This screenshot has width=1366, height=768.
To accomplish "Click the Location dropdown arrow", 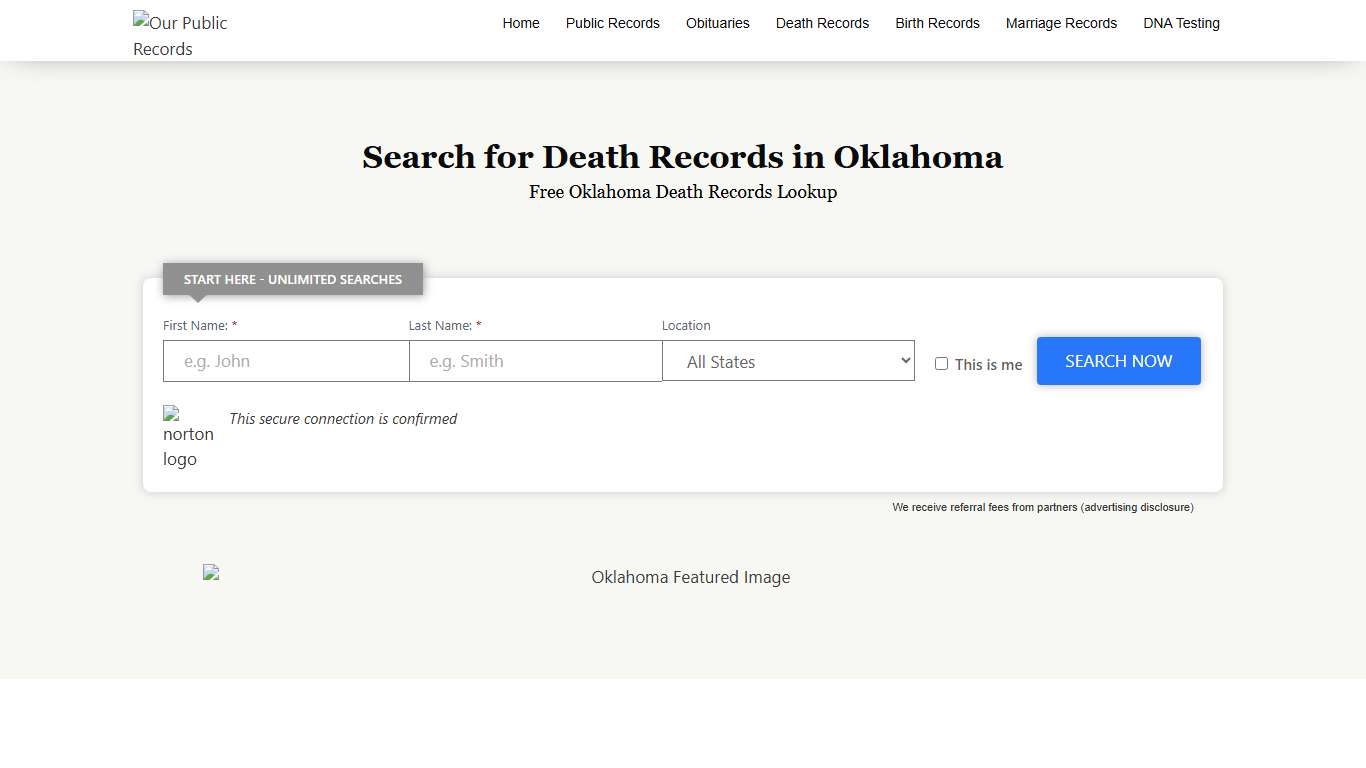I will pos(905,361).
